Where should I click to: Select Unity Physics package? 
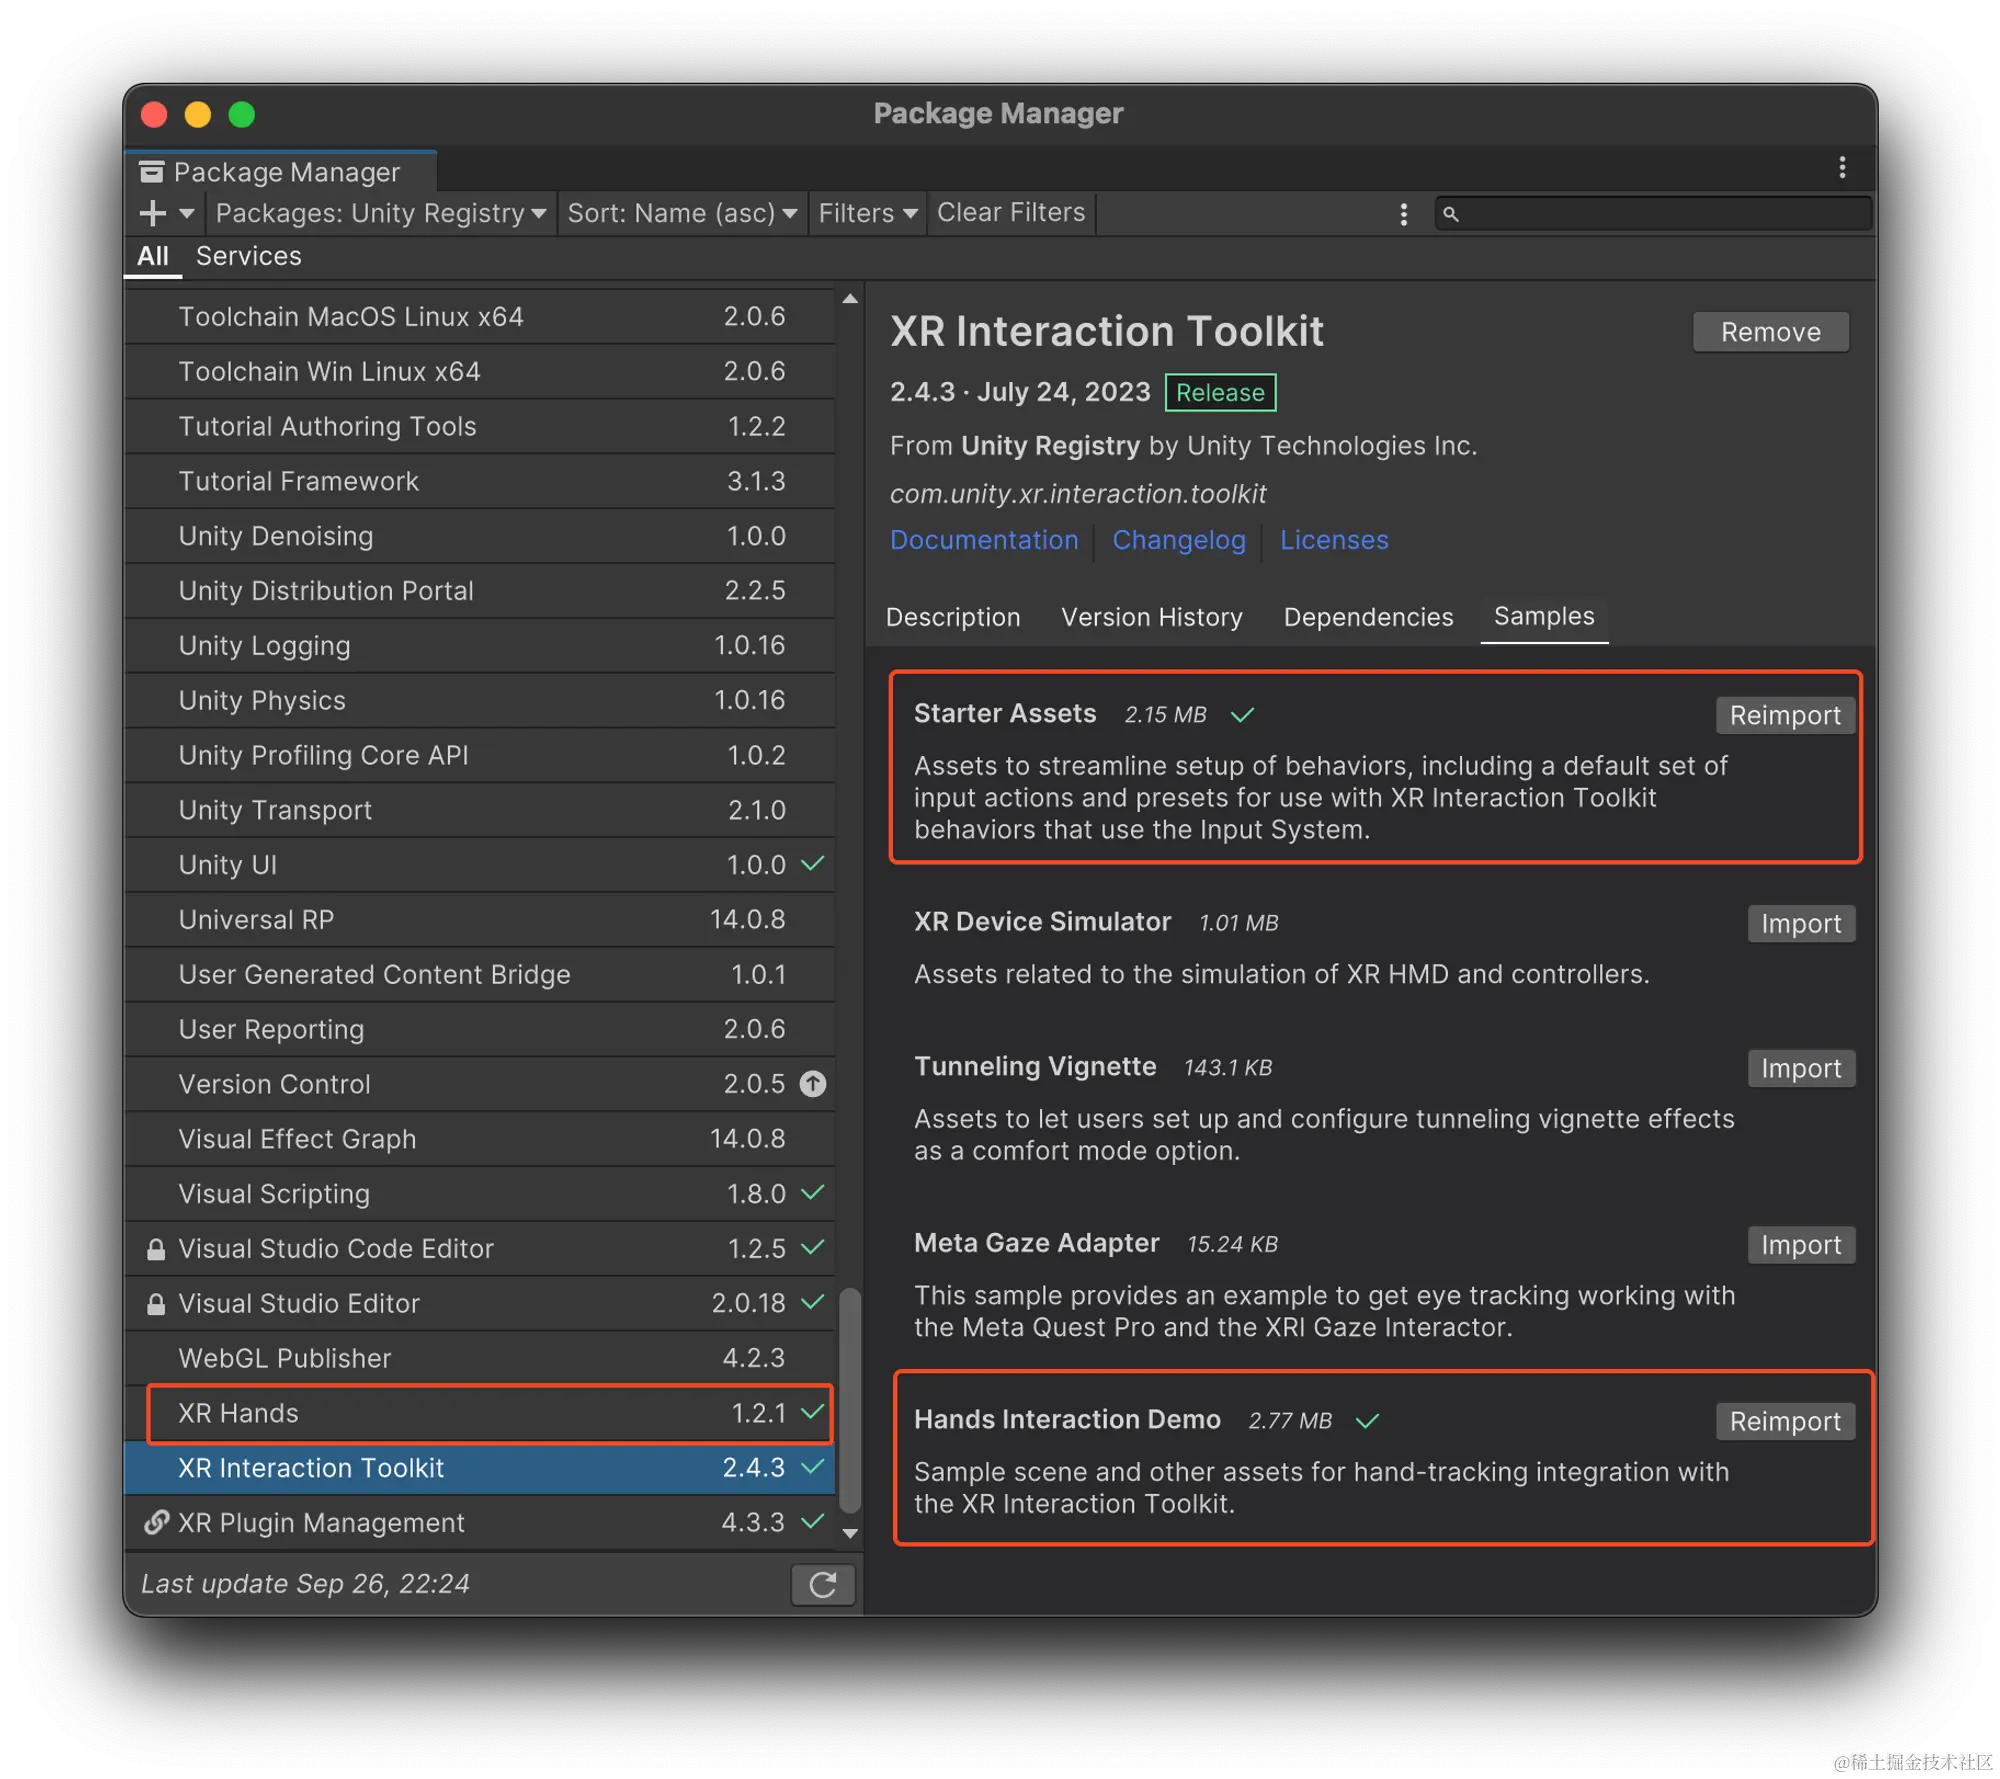[x=480, y=701]
